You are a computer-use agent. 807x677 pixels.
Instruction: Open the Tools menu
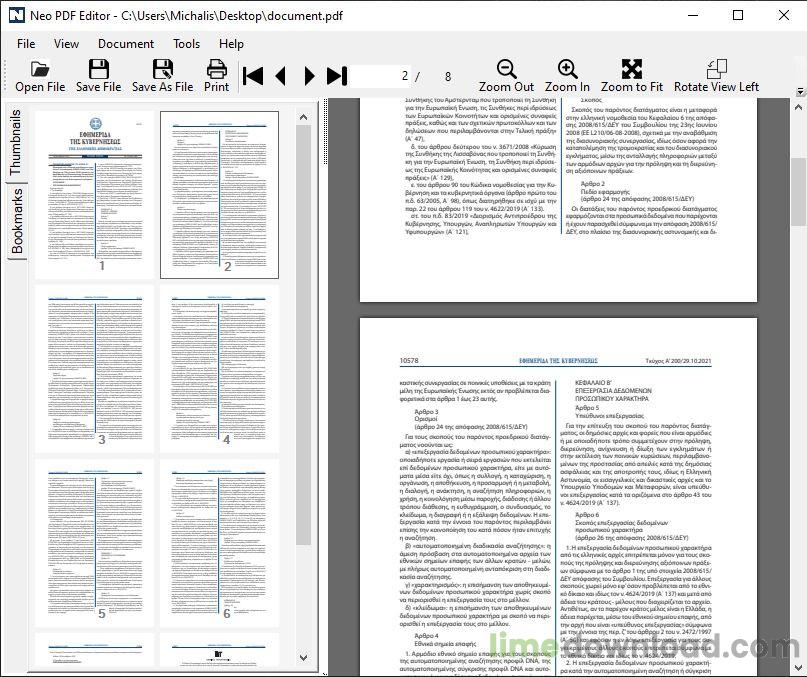(x=186, y=44)
